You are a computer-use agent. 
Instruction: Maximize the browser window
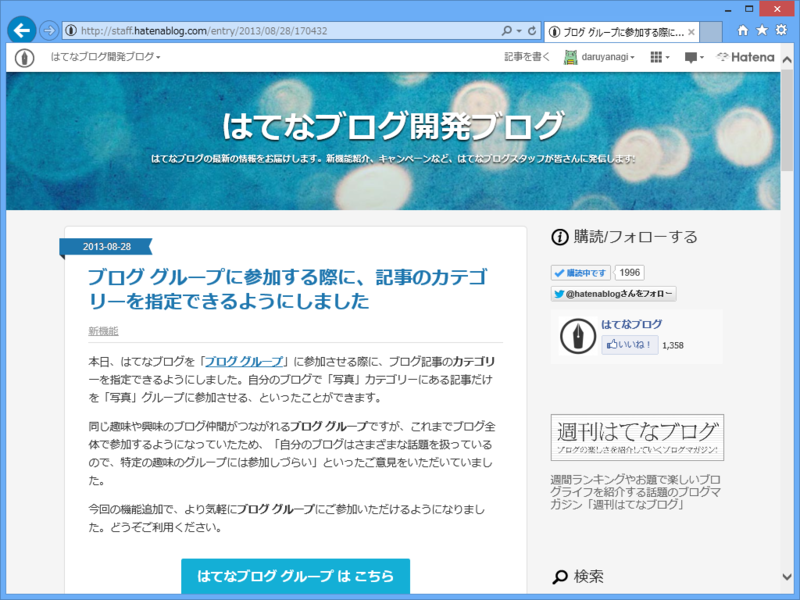pos(749,9)
